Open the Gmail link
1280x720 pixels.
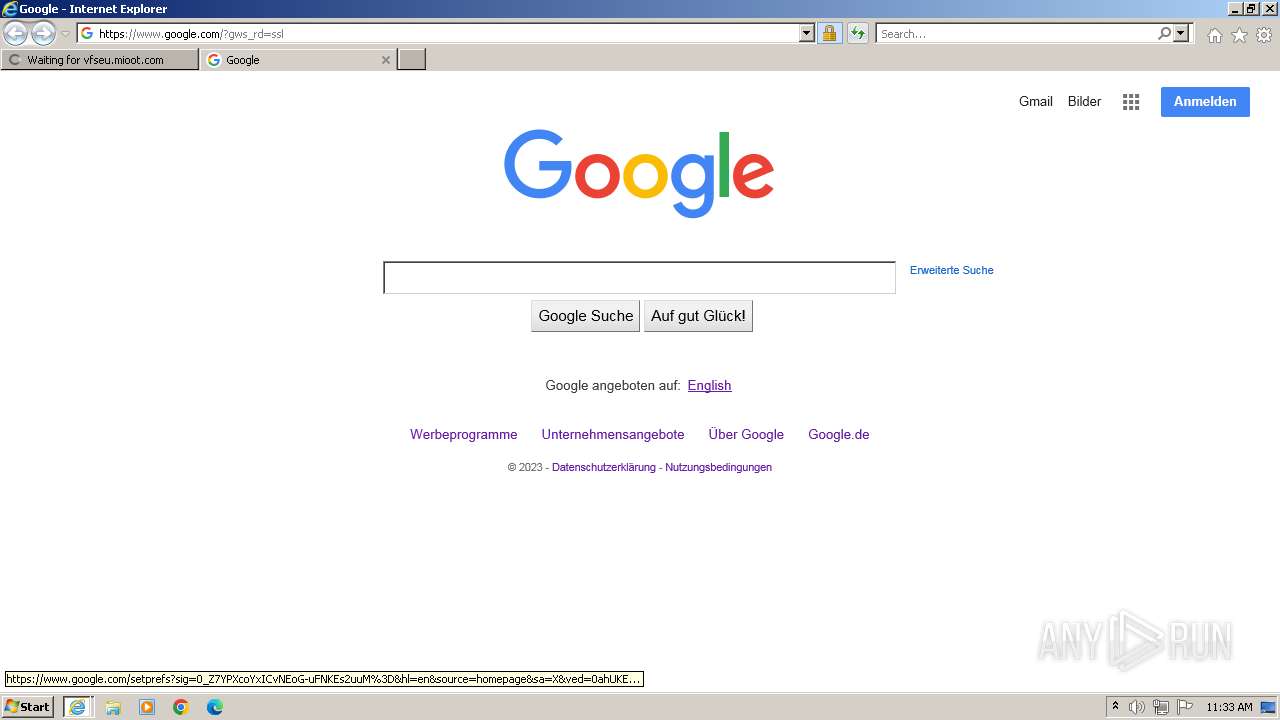[x=1036, y=101]
